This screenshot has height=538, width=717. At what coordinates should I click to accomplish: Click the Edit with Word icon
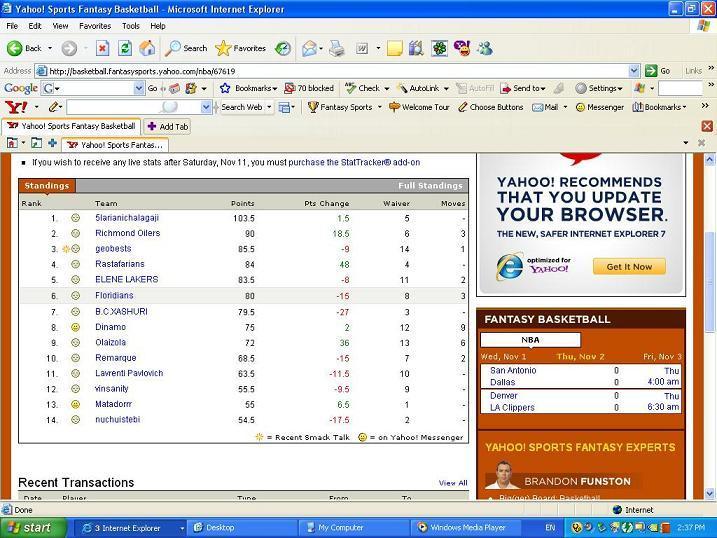click(362, 48)
